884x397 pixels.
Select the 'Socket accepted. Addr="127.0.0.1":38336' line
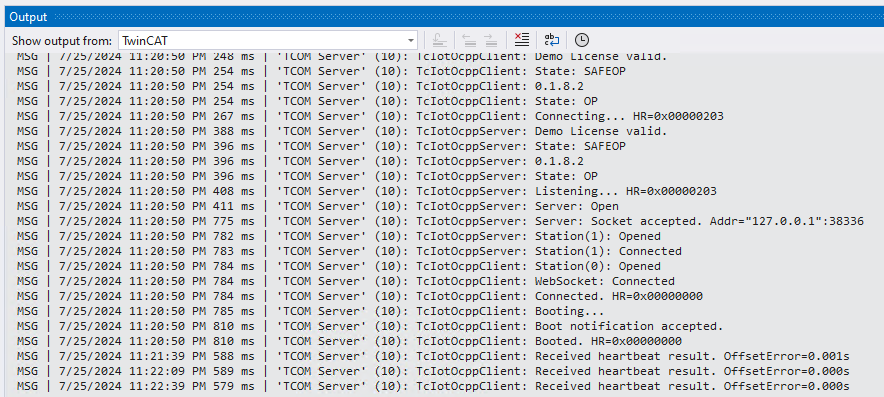tap(440, 221)
